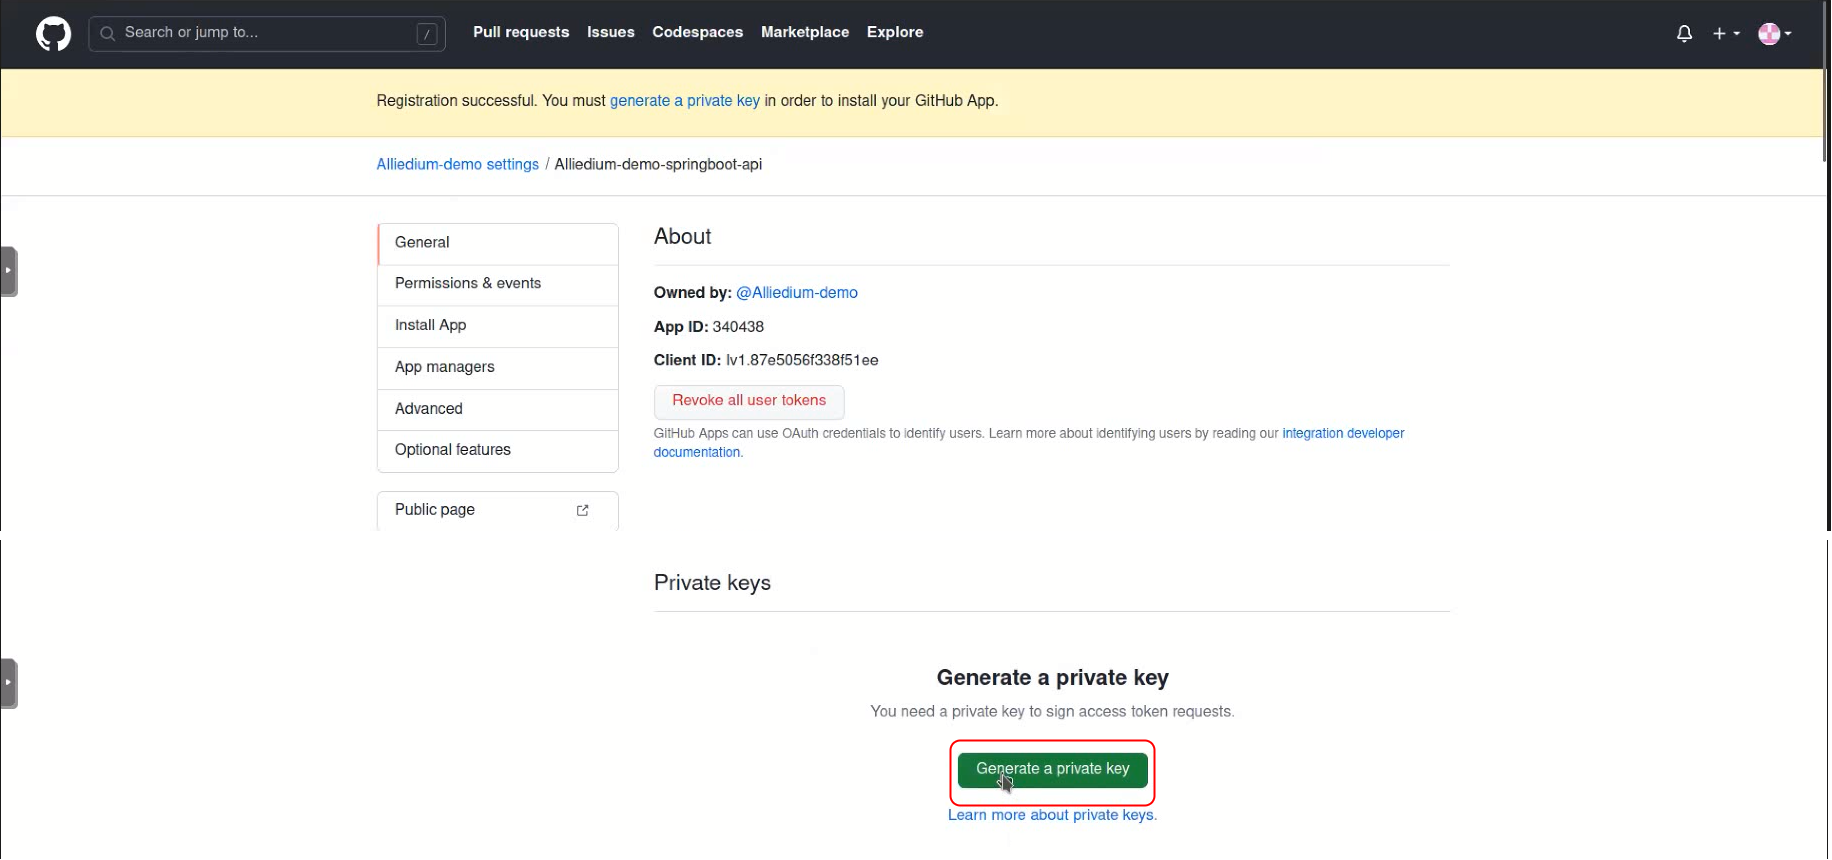Click the Search or jump to field
Image resolution: width=1832 pixels, height=860 pixels.
coord(267,33)
